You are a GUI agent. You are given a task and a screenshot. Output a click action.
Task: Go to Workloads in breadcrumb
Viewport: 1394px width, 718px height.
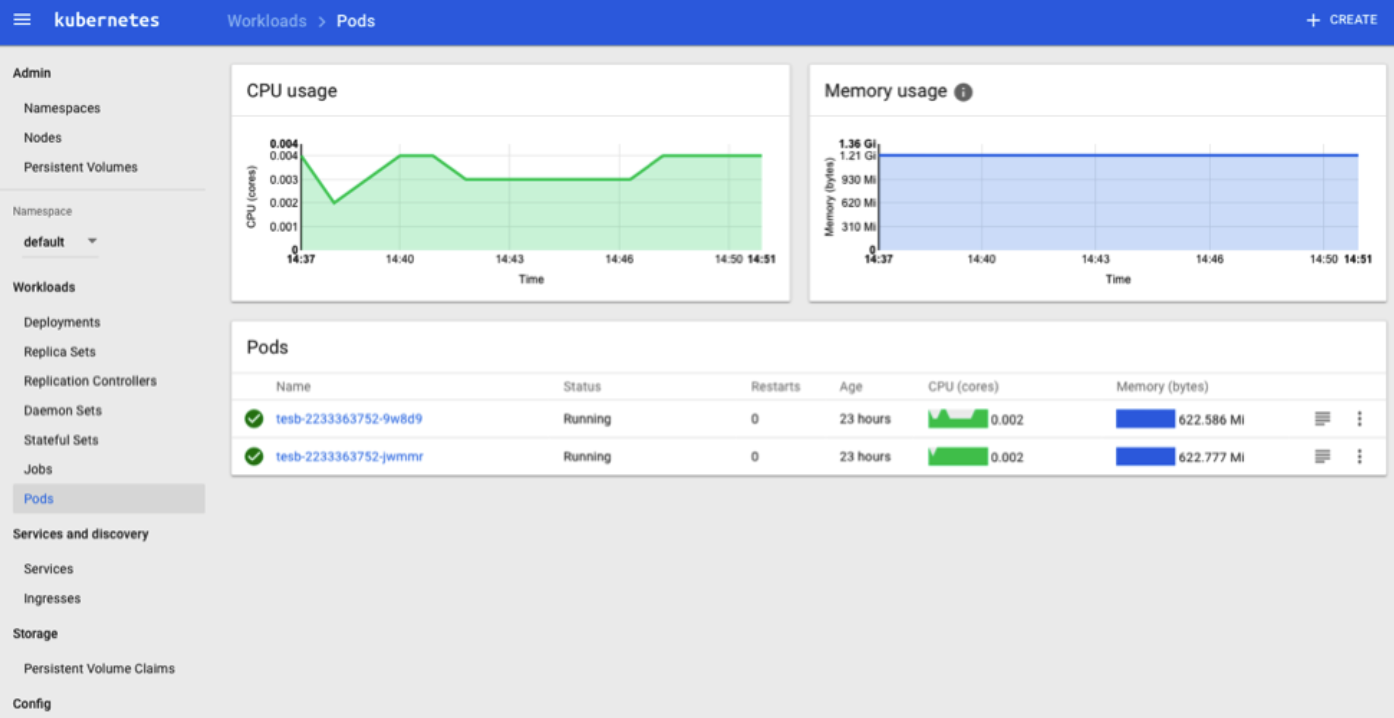click(266, 21)
